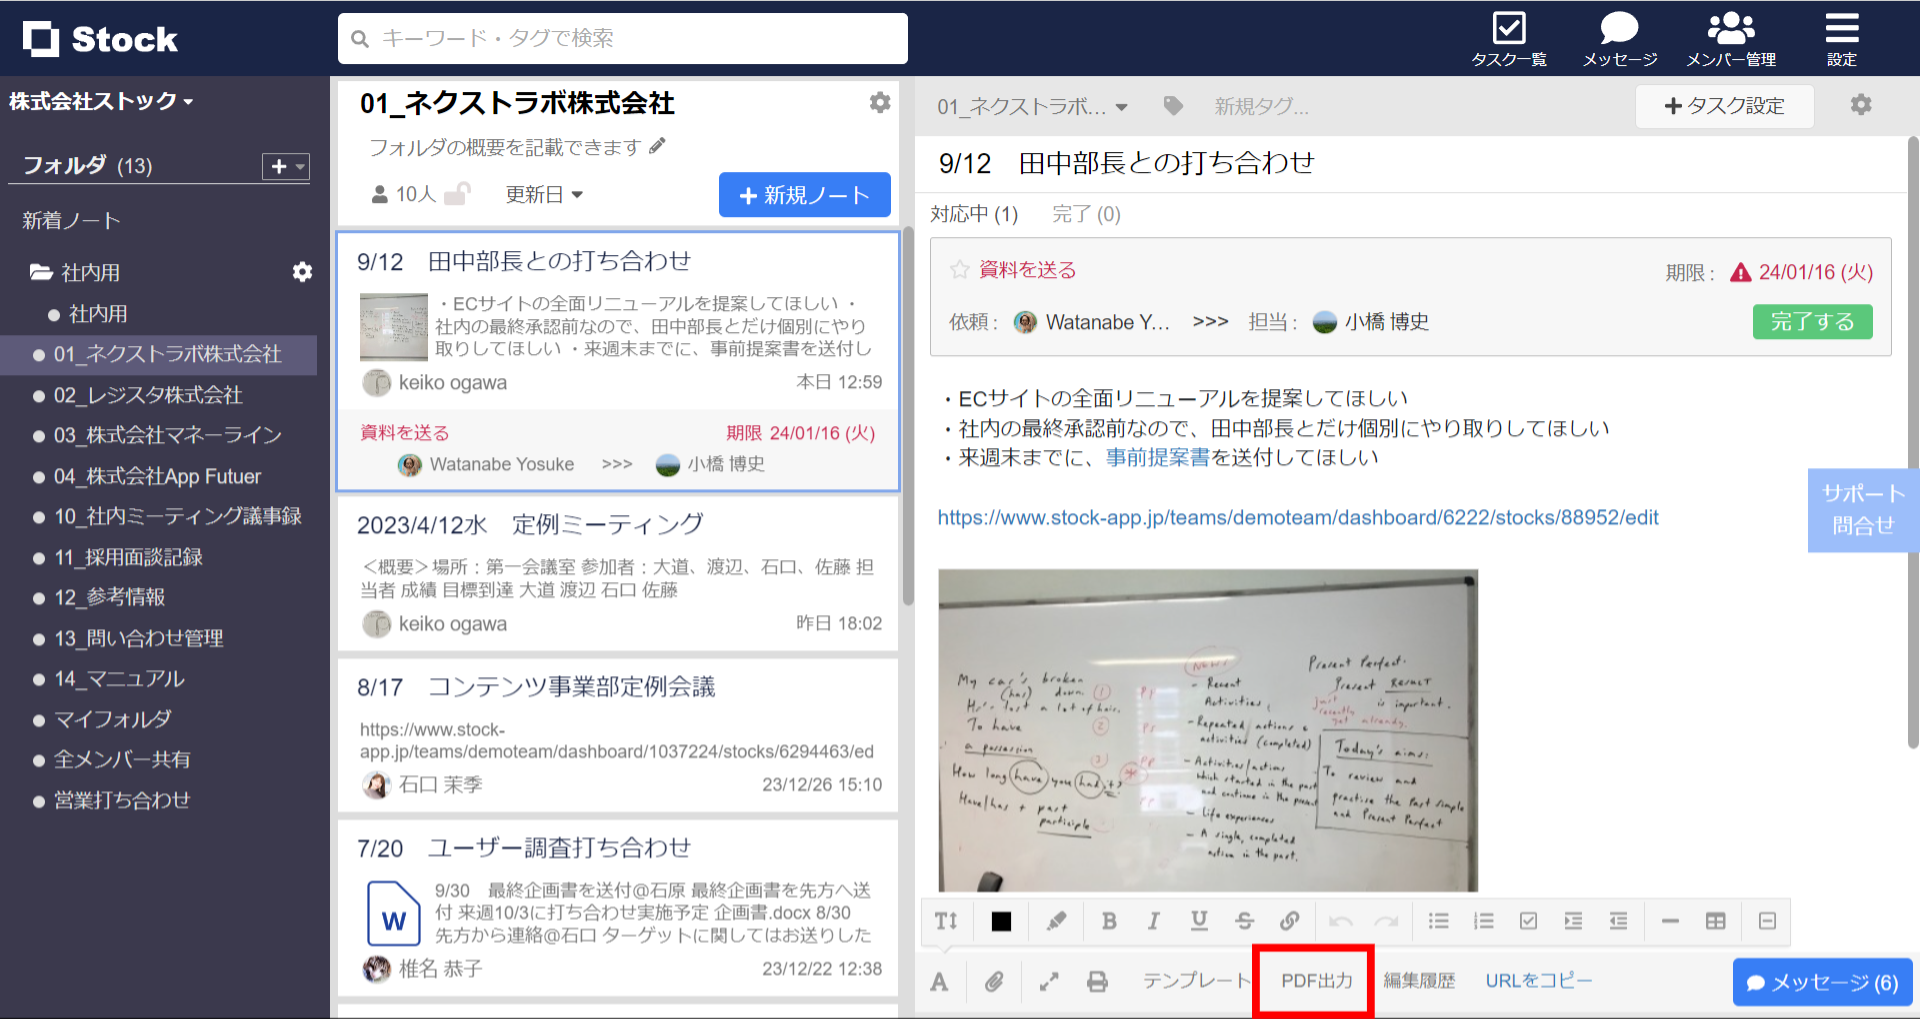
Task: Insert a checklist using the editor toolbar
Action: tap(1528, 921)
